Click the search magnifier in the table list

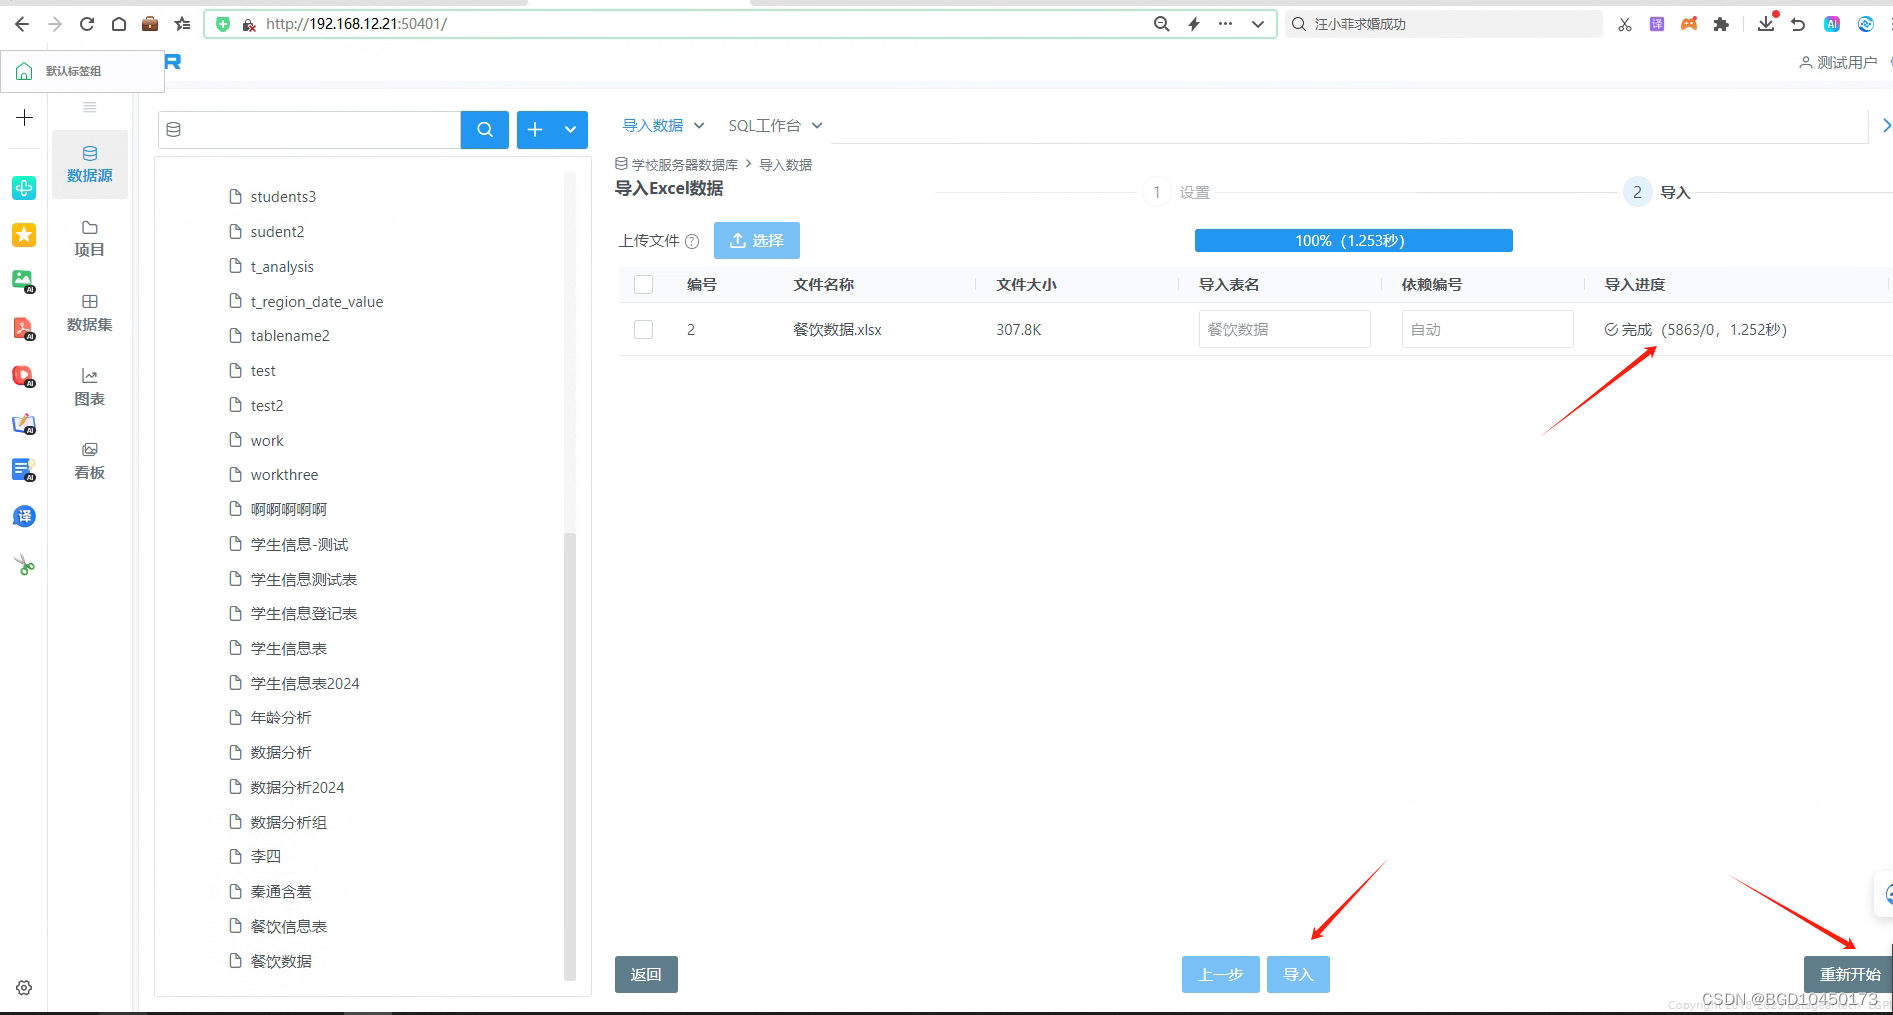(484, 129)
